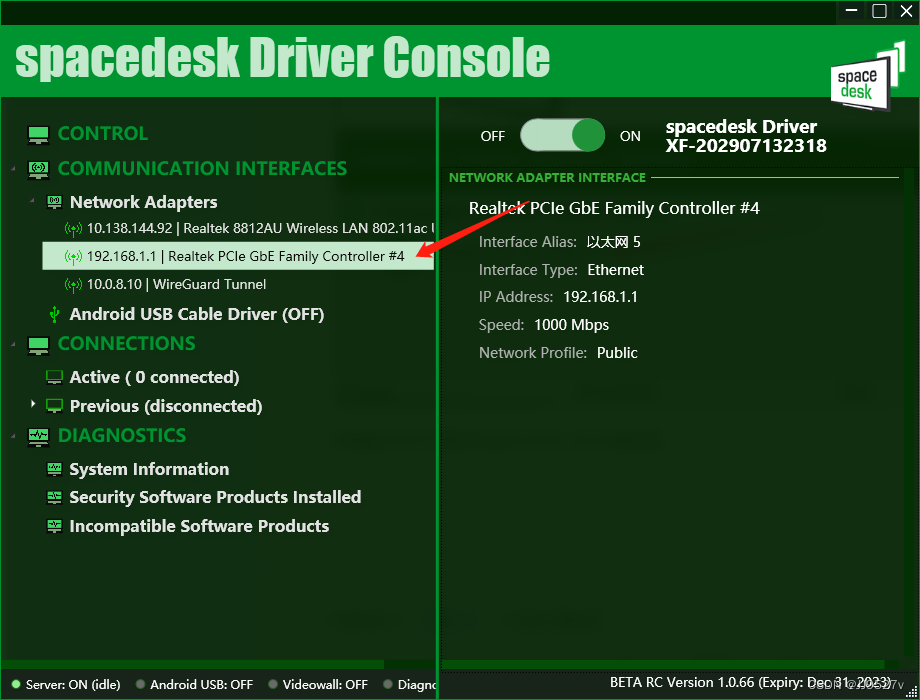The height and width of the screenshot is (700, 920).
Task: Click the Security Software Products icon
Action: tap(55, 498)
